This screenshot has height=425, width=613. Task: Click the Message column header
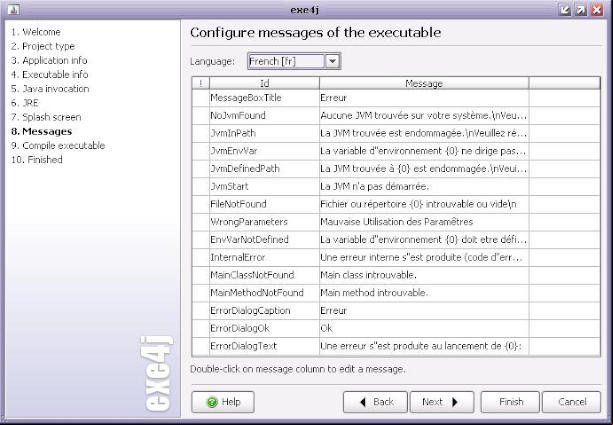click(424, 83)
